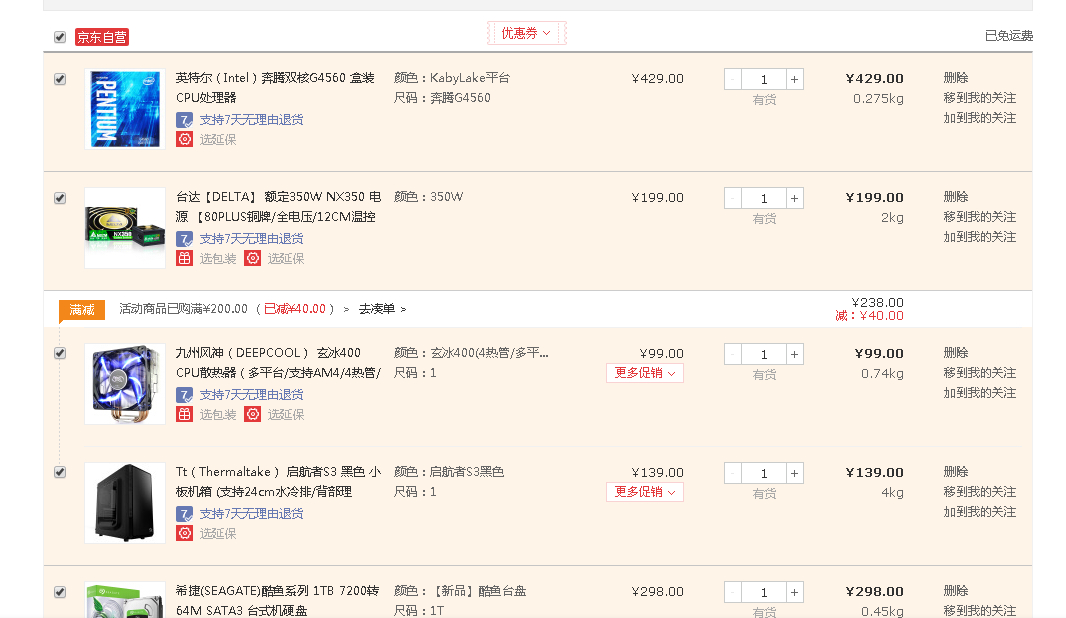Click the gift packaging icon for DEEPCOOL cooler
The image size is (1066, 618).
pos(184,414)
